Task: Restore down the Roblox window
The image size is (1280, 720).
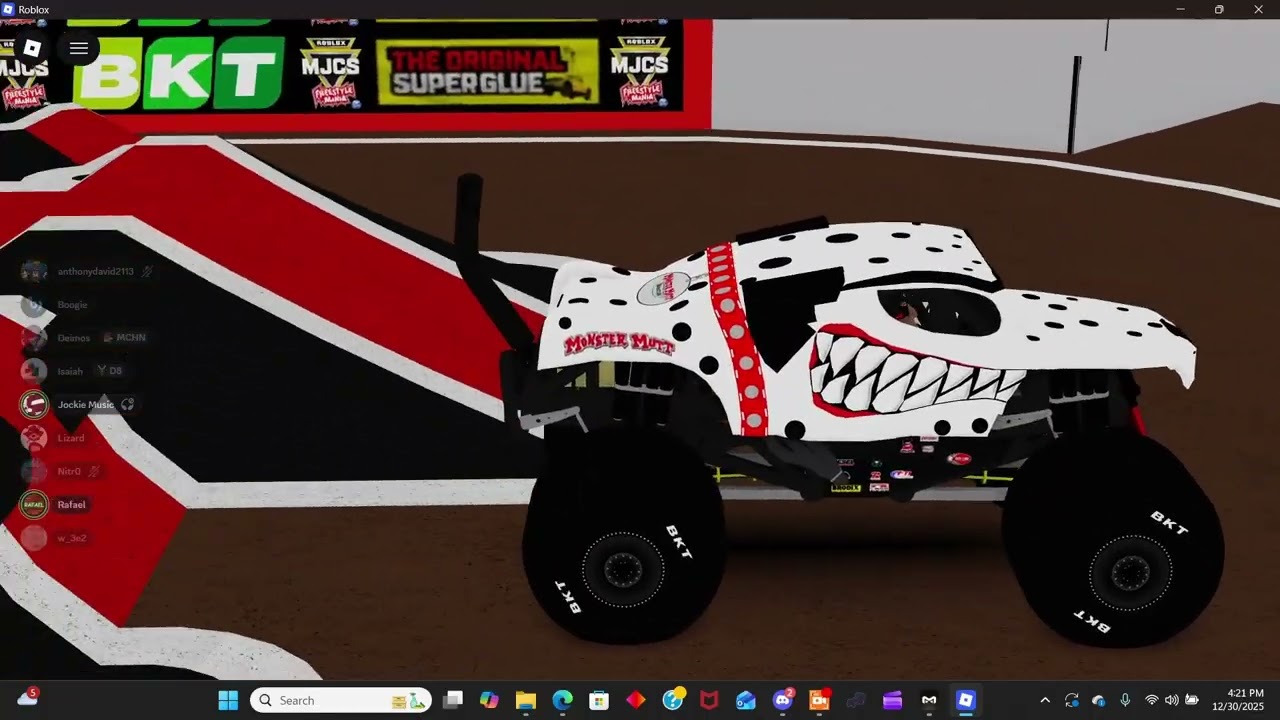Action: pyautogui.click(x=1219, y=9)
